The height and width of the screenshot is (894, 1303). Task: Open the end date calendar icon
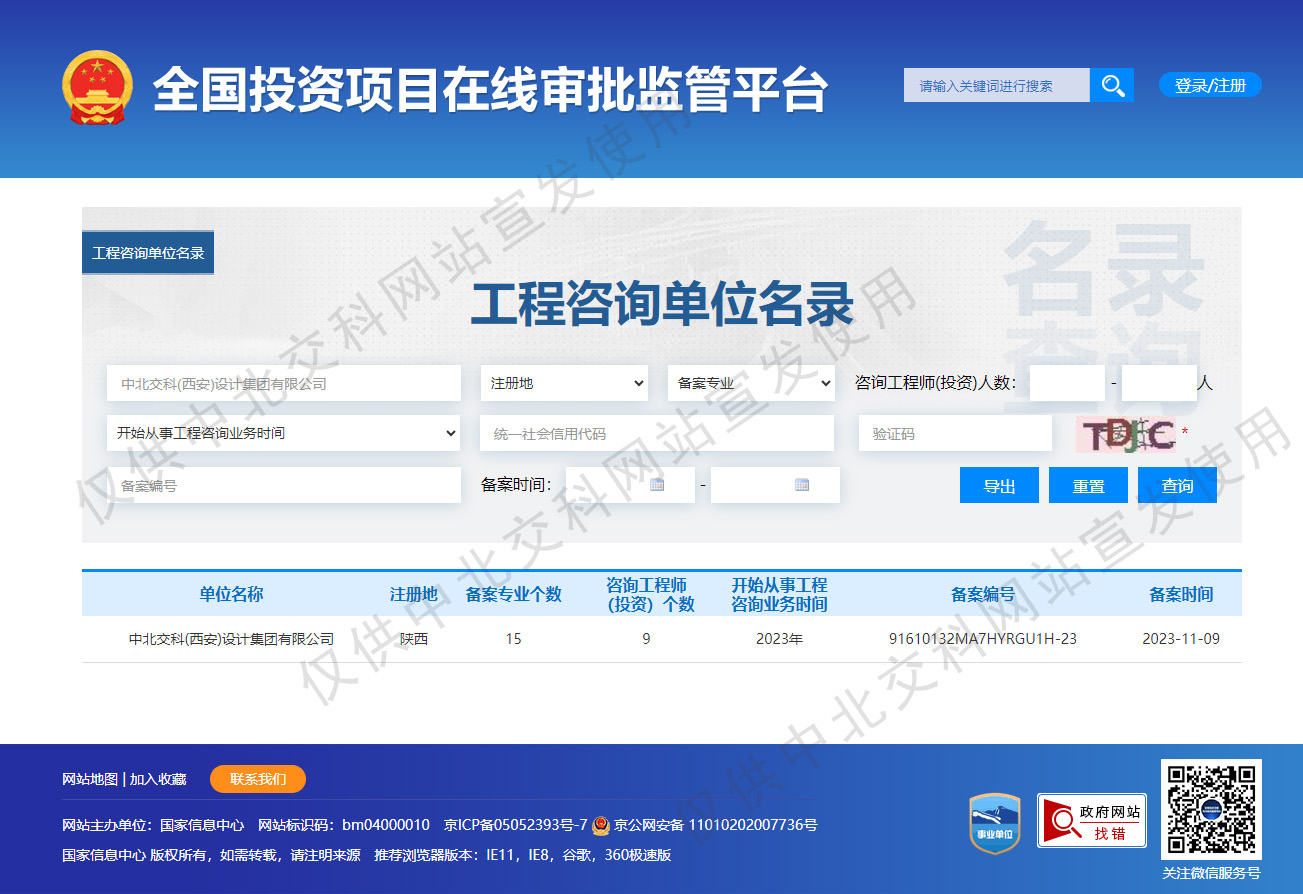point(801,485)
